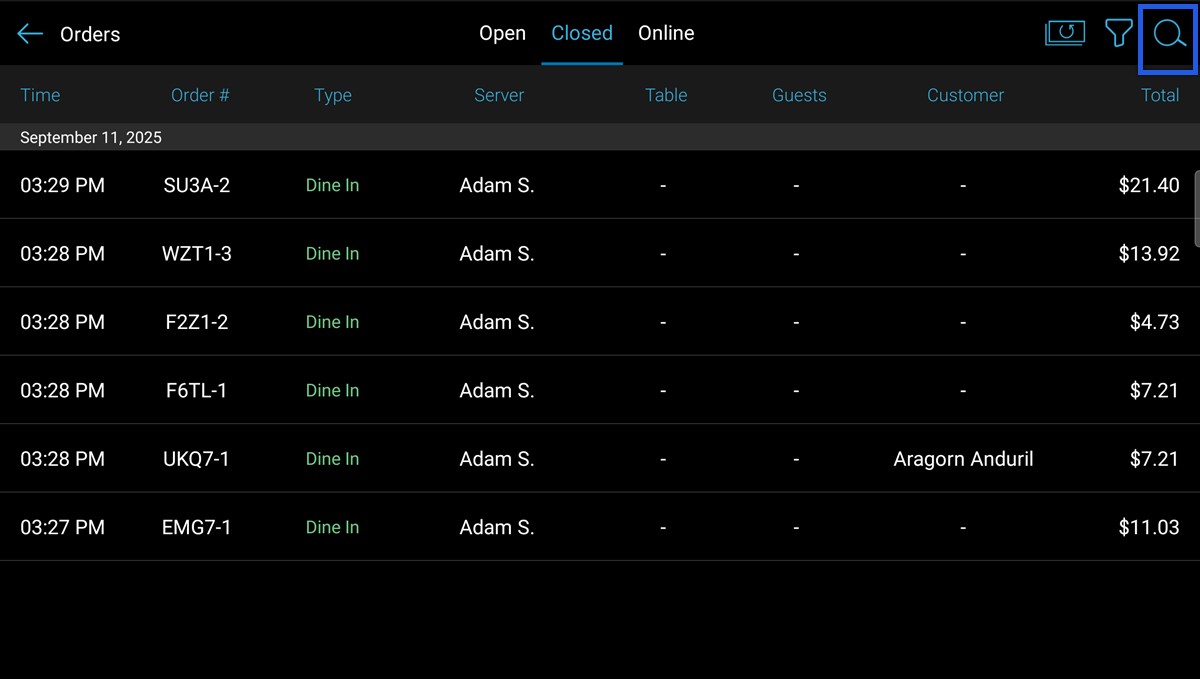
Task: Click the $4.73 total
Action: pyautogui.click(x=1154, y=322)
